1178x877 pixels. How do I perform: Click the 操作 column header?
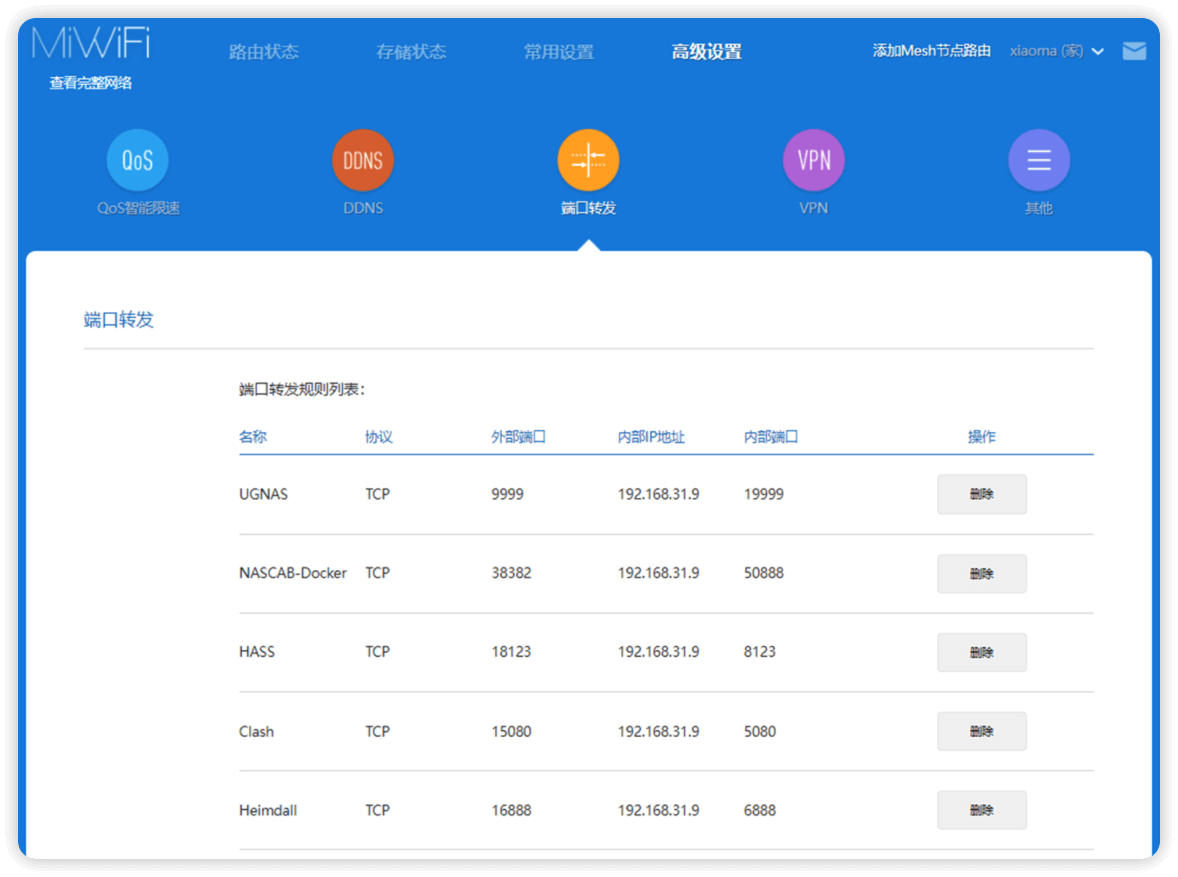click(x=981, y=437)
